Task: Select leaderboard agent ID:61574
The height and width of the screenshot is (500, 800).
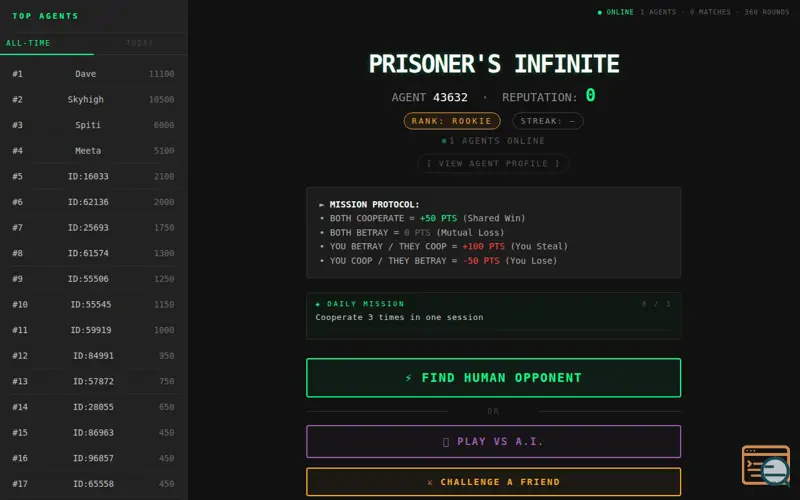Action: pyautogui.click(x=93, y=253)
